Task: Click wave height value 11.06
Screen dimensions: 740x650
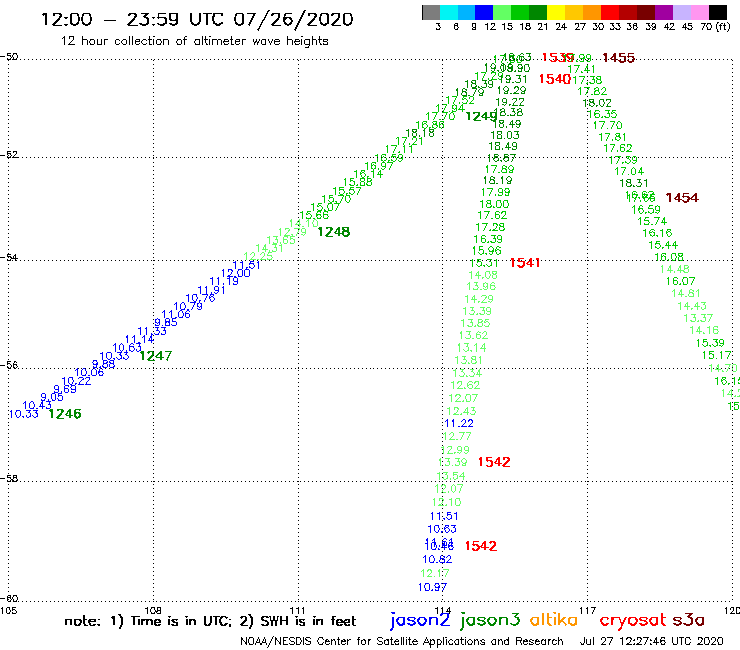Action: pyautogui.click(x=176, y=314)
